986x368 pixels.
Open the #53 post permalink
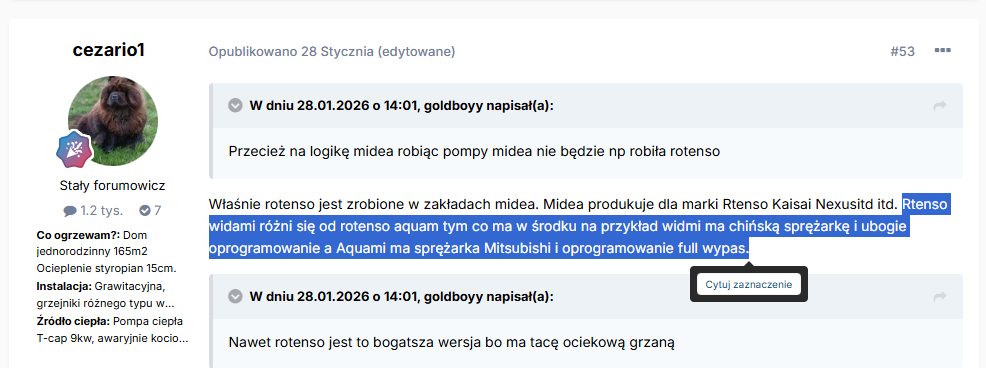pos(902,52)
